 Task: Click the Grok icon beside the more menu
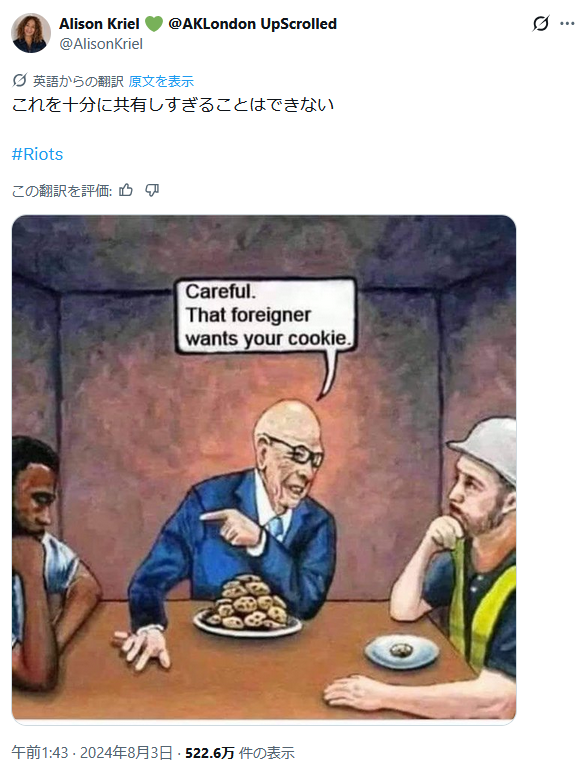click(x=540, y=24)
